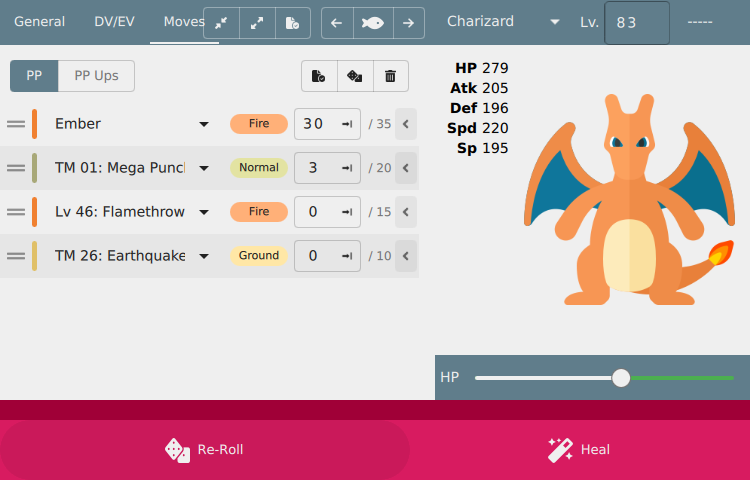The image size is (750, 480).
Task: Open the TM 01: Mega Punch move dropdown
Action: [204, 168]
